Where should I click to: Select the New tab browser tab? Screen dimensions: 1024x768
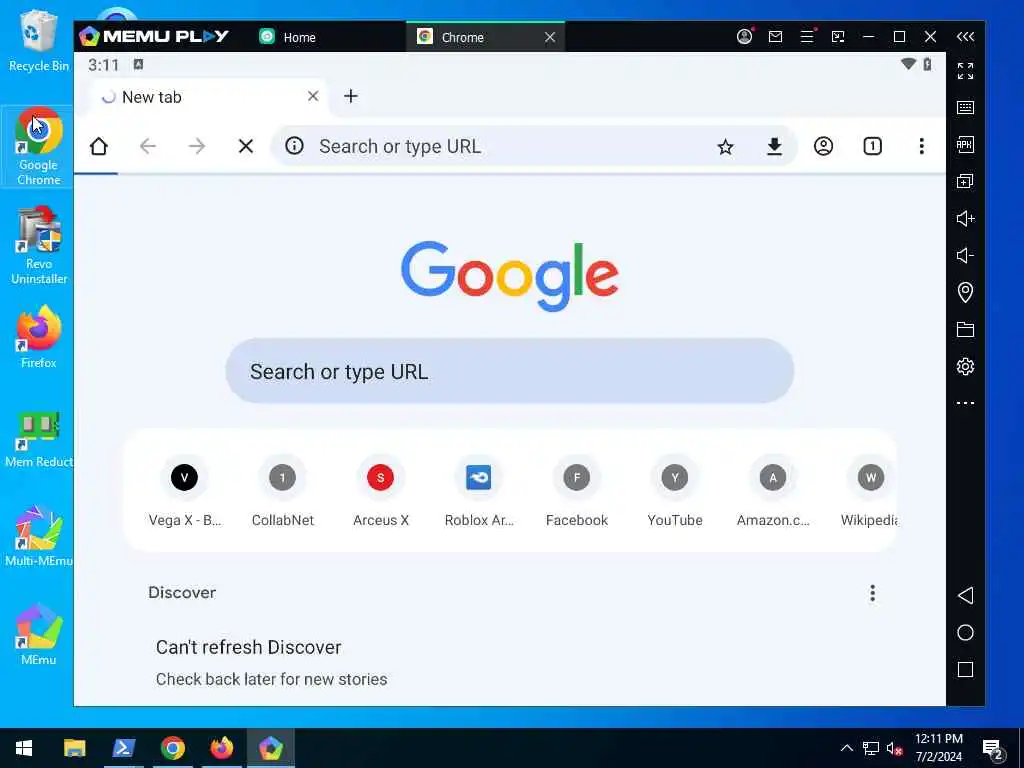[208, 97]
